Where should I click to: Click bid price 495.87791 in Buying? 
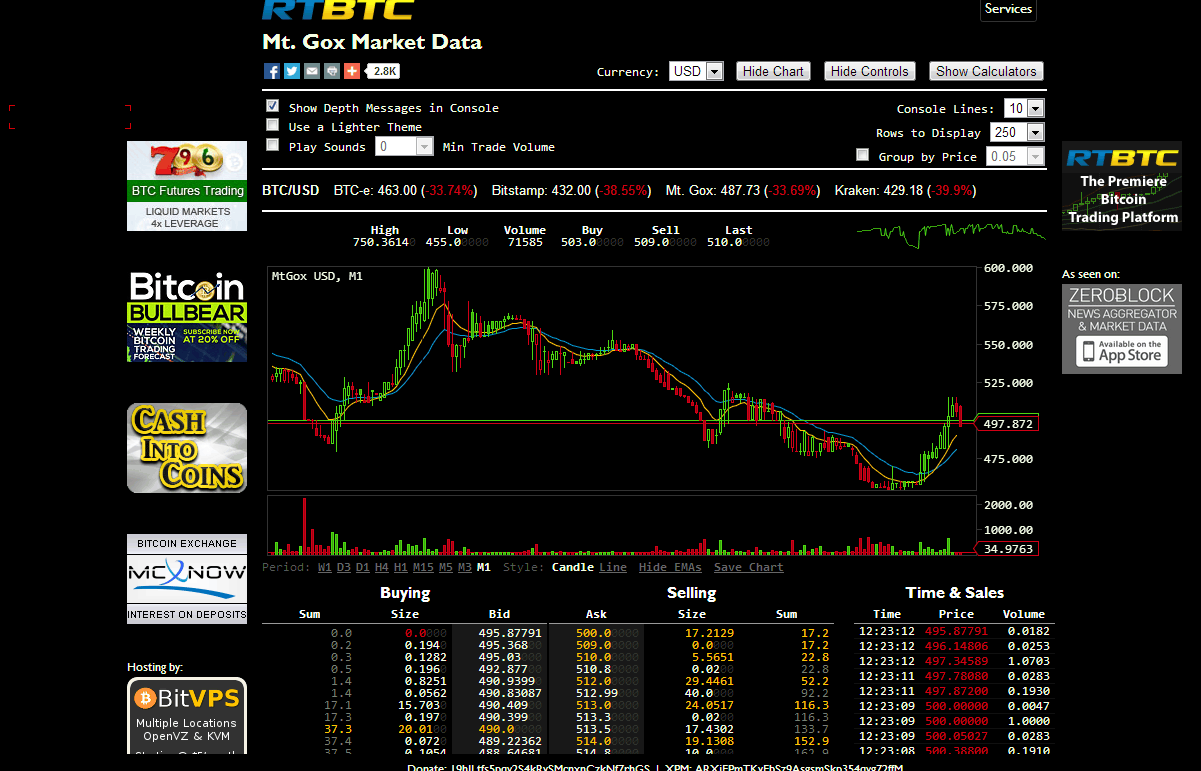coord(510,633)
